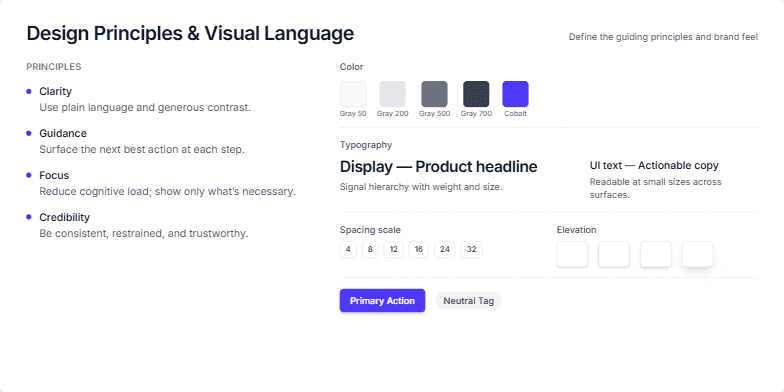Click the Gray 500 swatch caption
This screenshot has height=392, width=784.
coord(434,114)
